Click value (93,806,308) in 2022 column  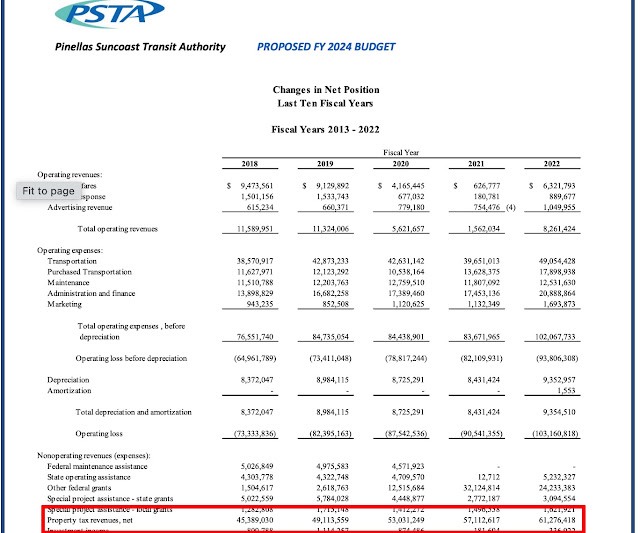(557, 358)
